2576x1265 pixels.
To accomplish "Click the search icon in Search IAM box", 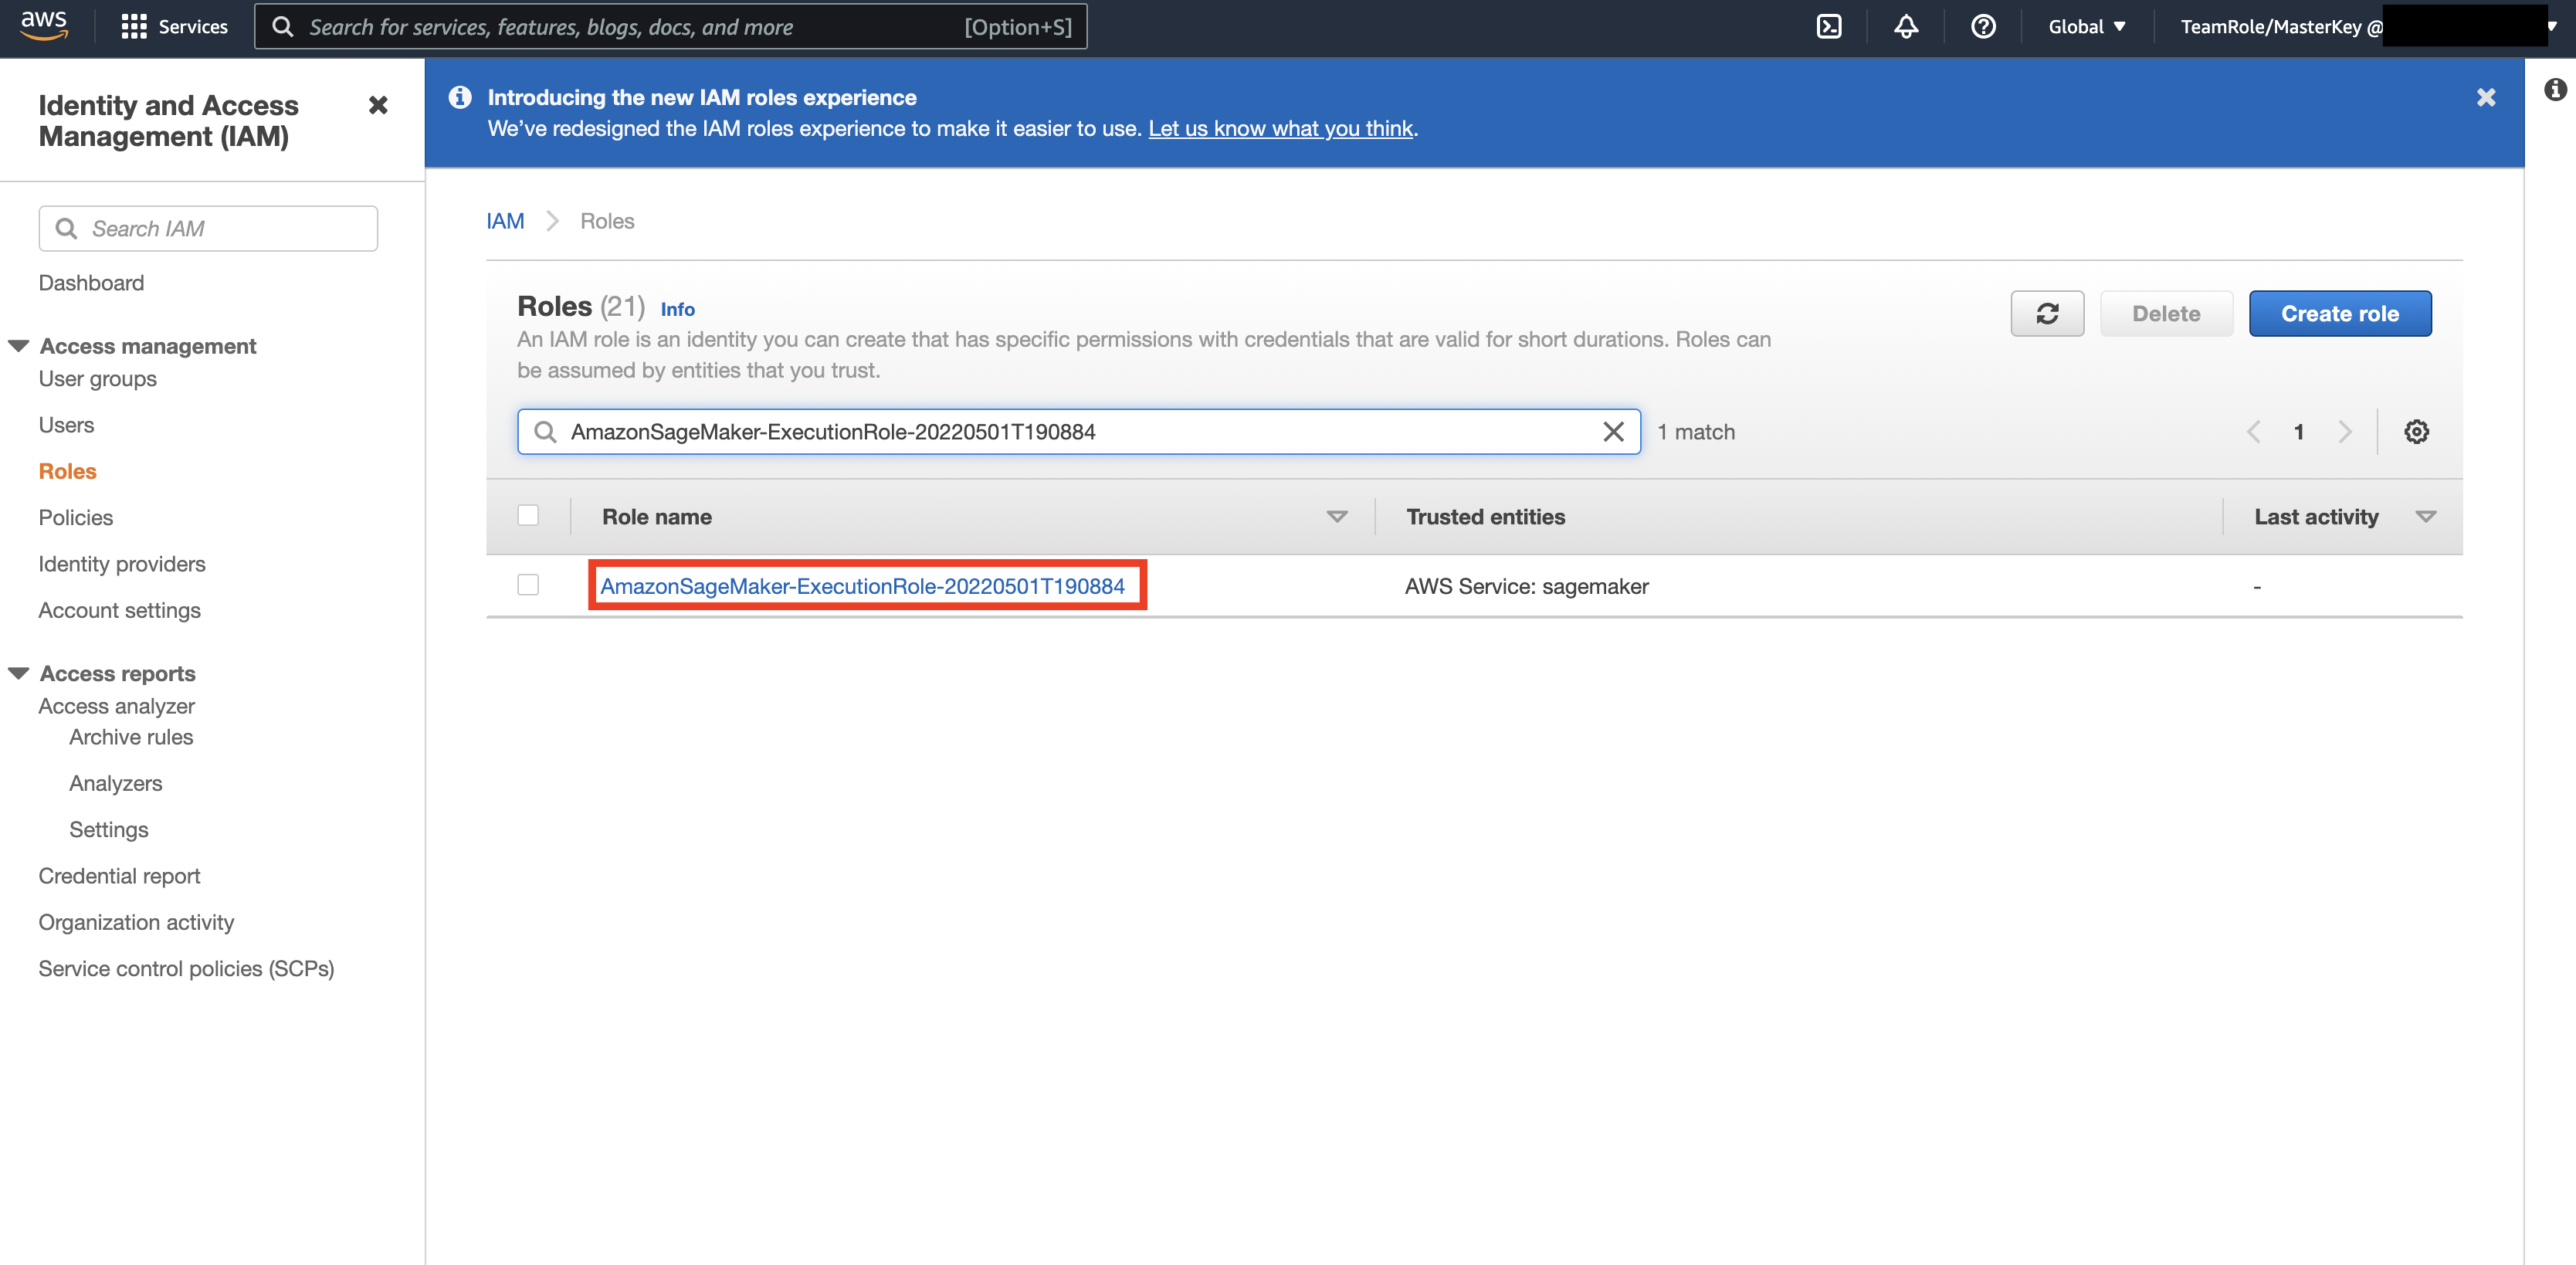I will (x=66, y=229).
